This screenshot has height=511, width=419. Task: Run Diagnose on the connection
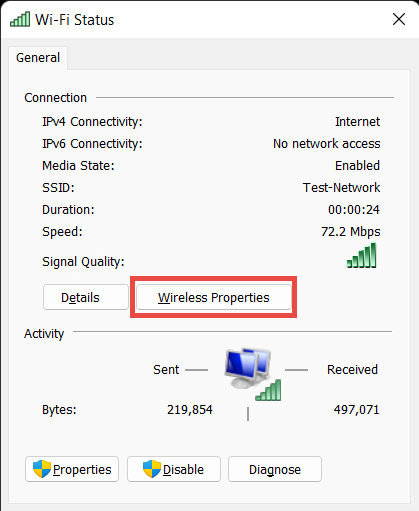coord(275,469)
